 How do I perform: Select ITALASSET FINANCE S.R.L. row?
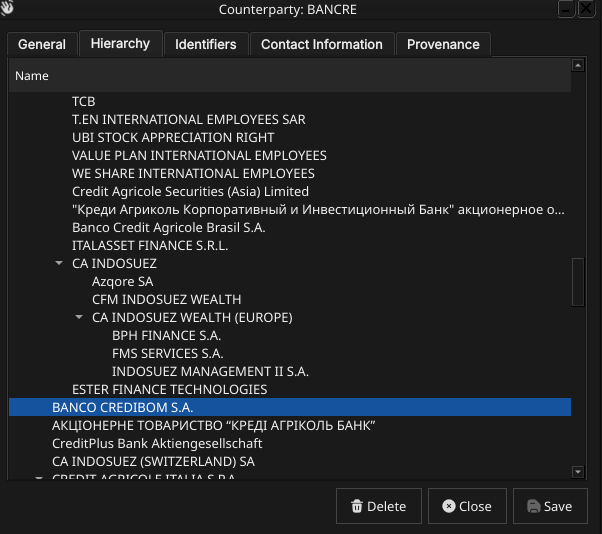point(290,245)
